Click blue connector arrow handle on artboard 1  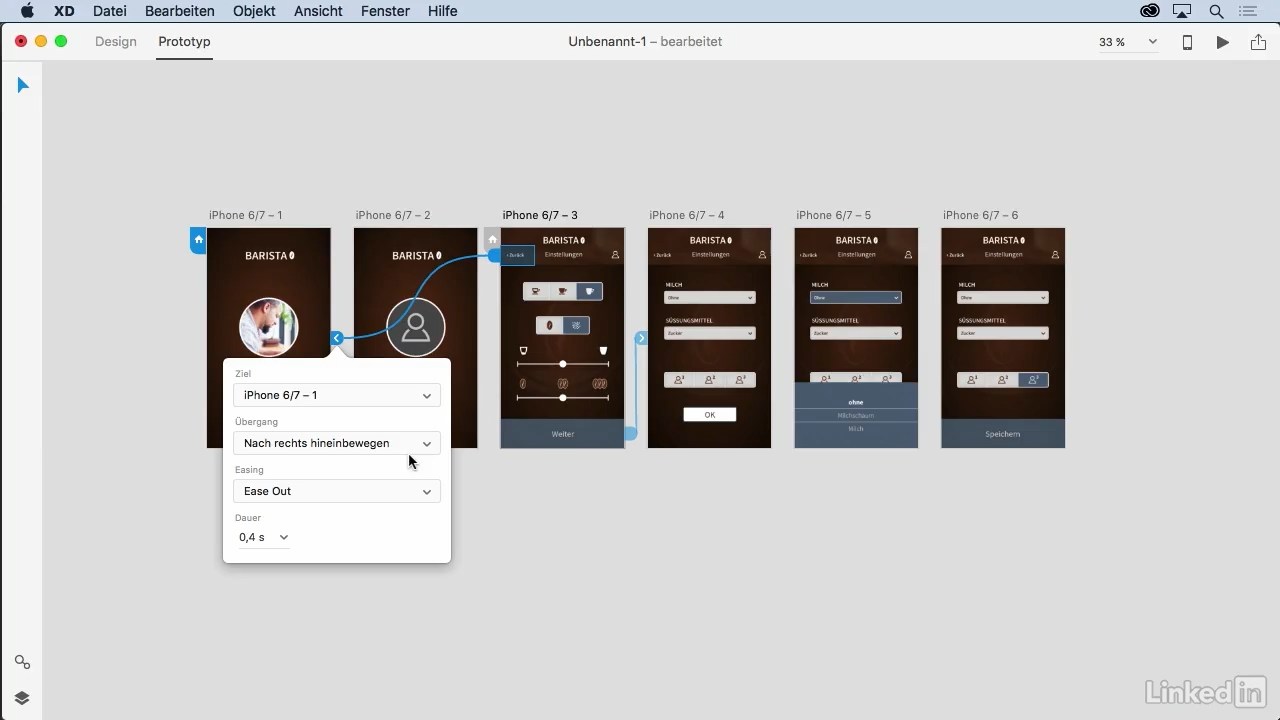pos(337,338)
